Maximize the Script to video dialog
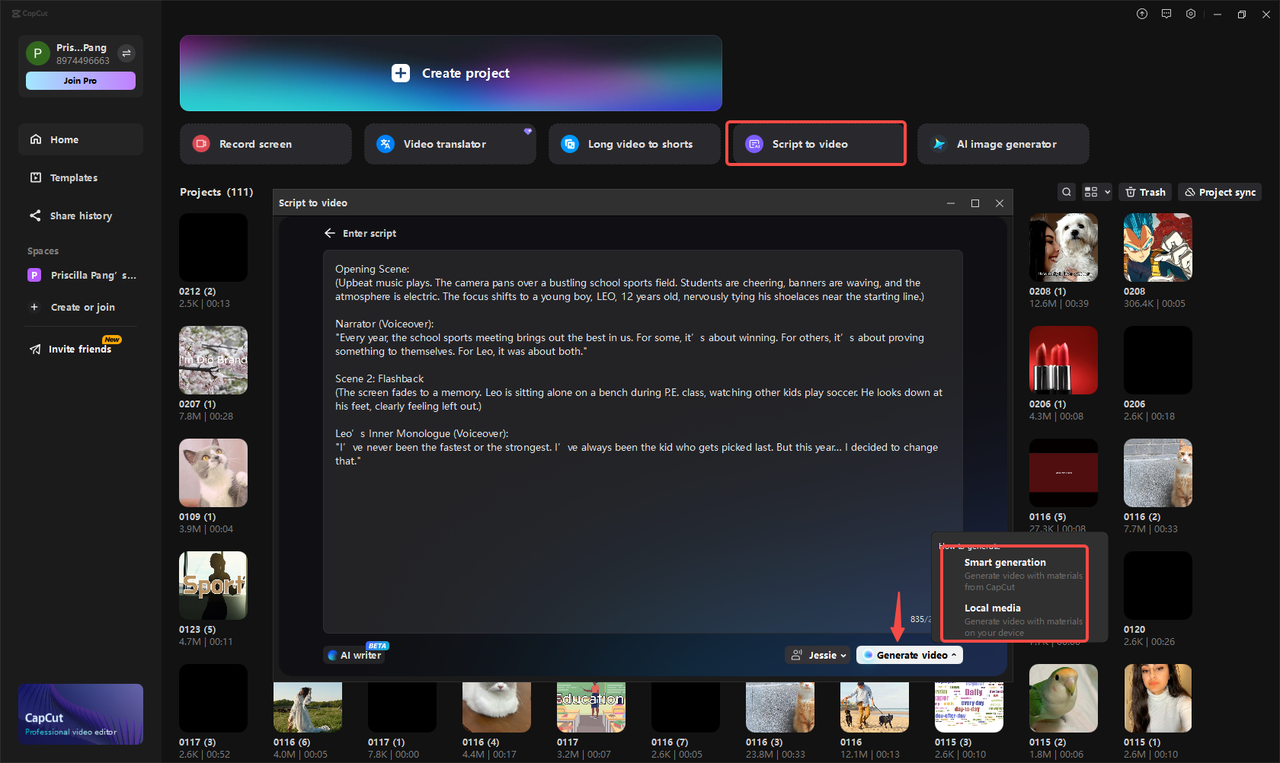The height and width of the screenshot is (763, 1280). tap(975, 203)
